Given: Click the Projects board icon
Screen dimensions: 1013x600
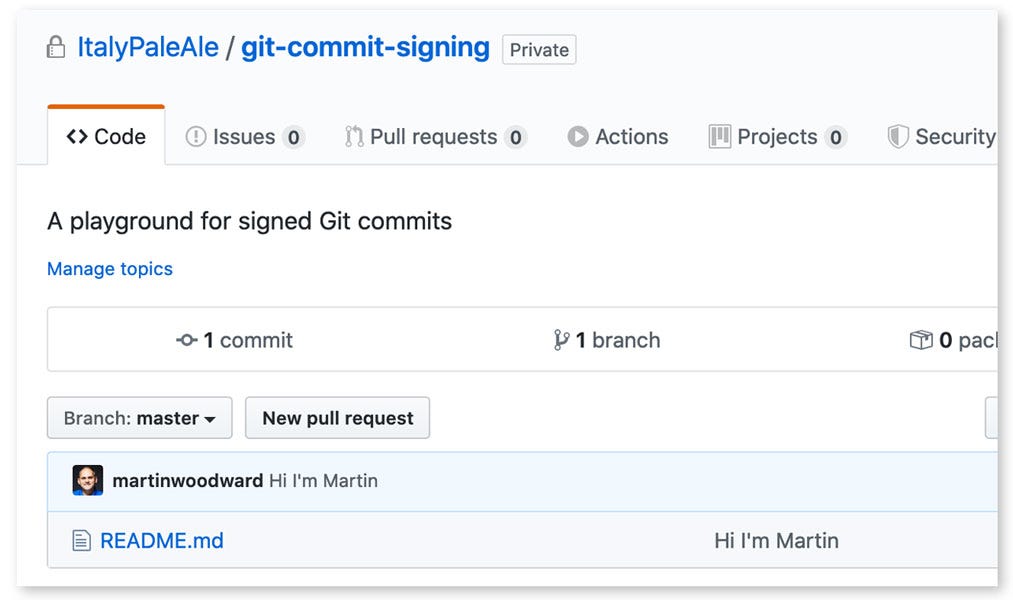Looking at the screenshot, I should click(x=719, y=137).
